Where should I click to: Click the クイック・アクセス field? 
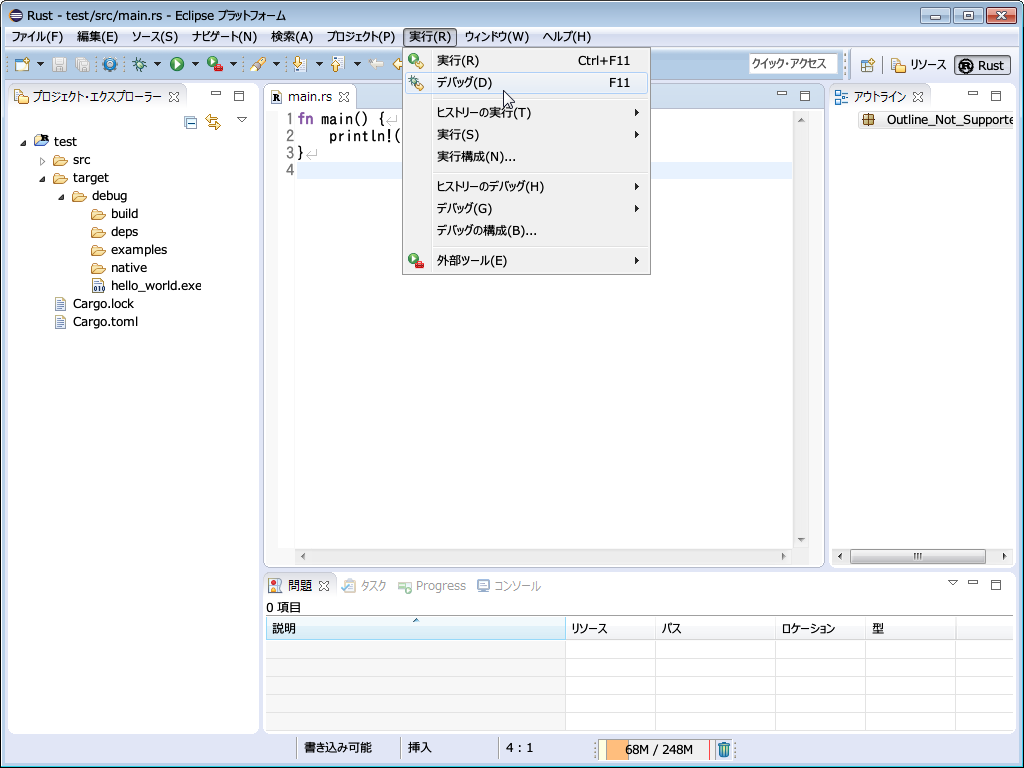793,63
